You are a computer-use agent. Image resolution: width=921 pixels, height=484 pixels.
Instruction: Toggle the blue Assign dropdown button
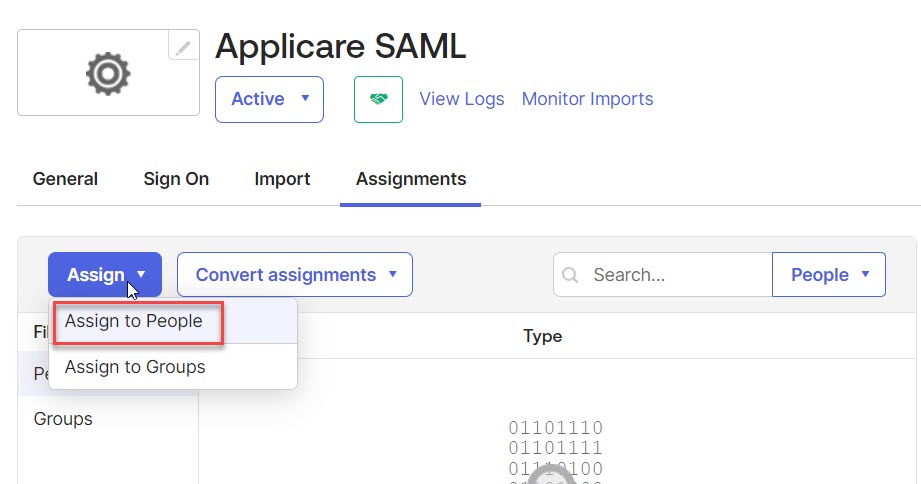[105, 275]
